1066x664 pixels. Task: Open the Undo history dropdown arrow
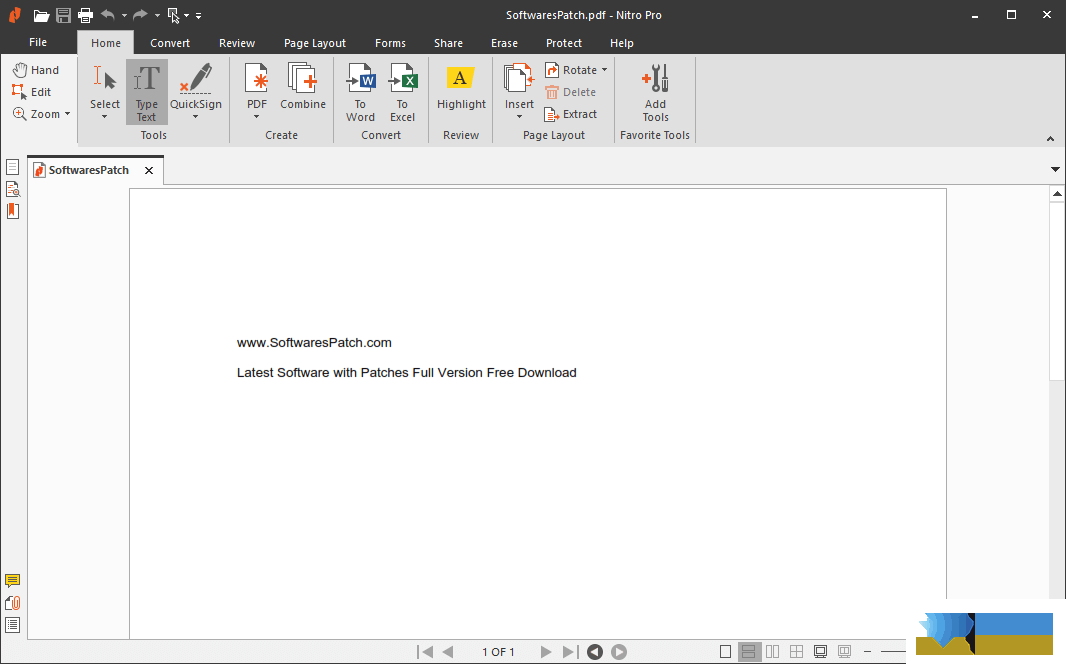124,16
